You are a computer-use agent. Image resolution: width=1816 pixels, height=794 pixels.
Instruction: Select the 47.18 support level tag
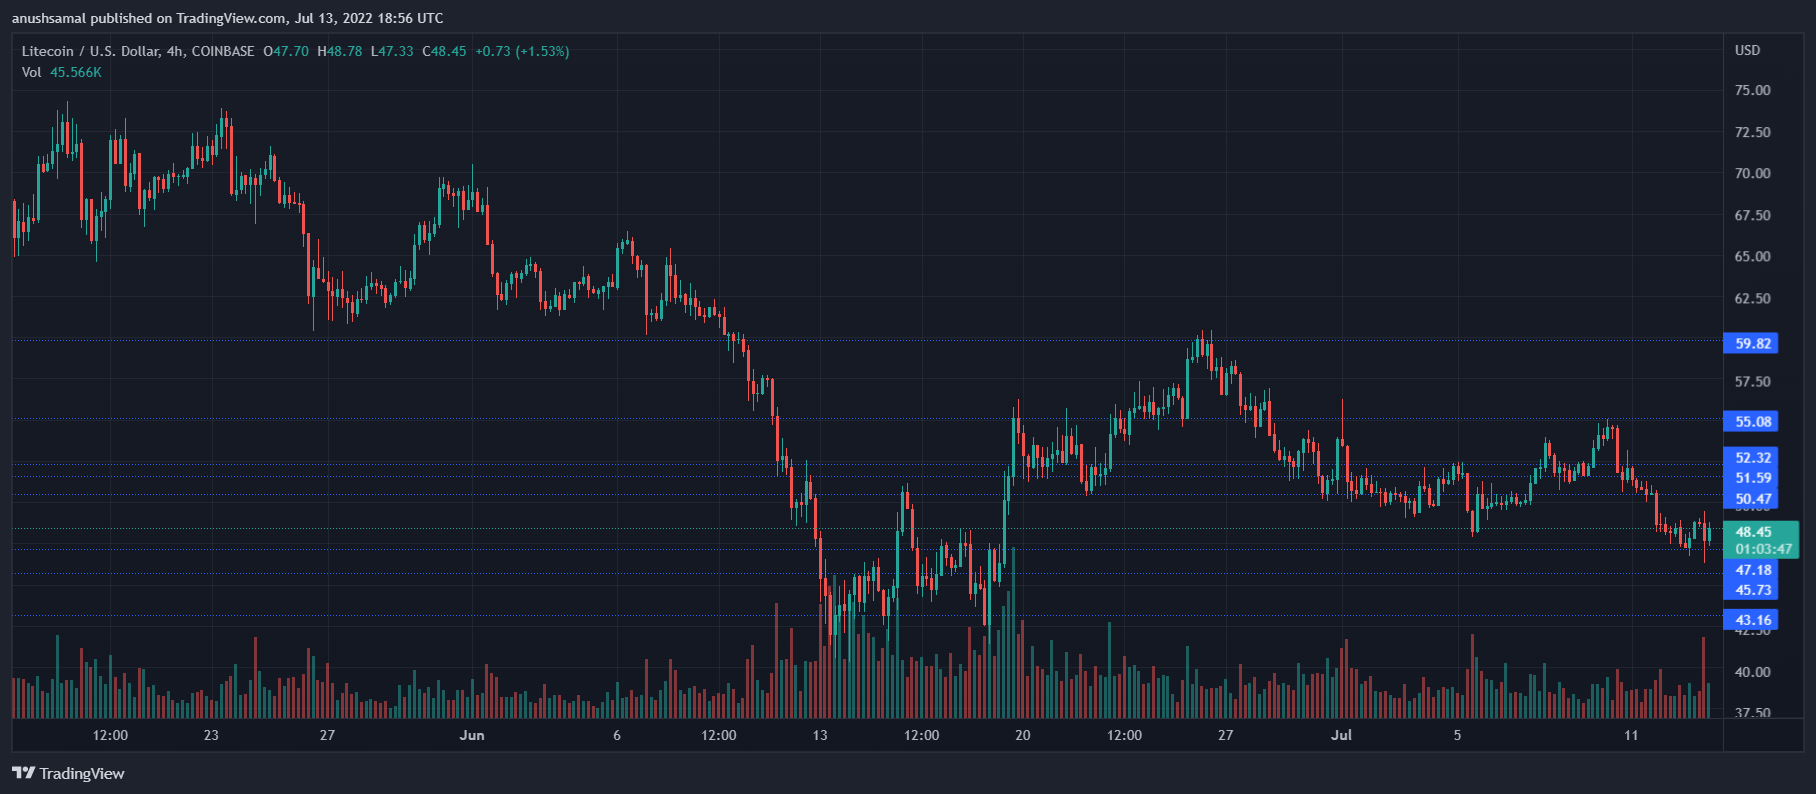pos(1752,570)
